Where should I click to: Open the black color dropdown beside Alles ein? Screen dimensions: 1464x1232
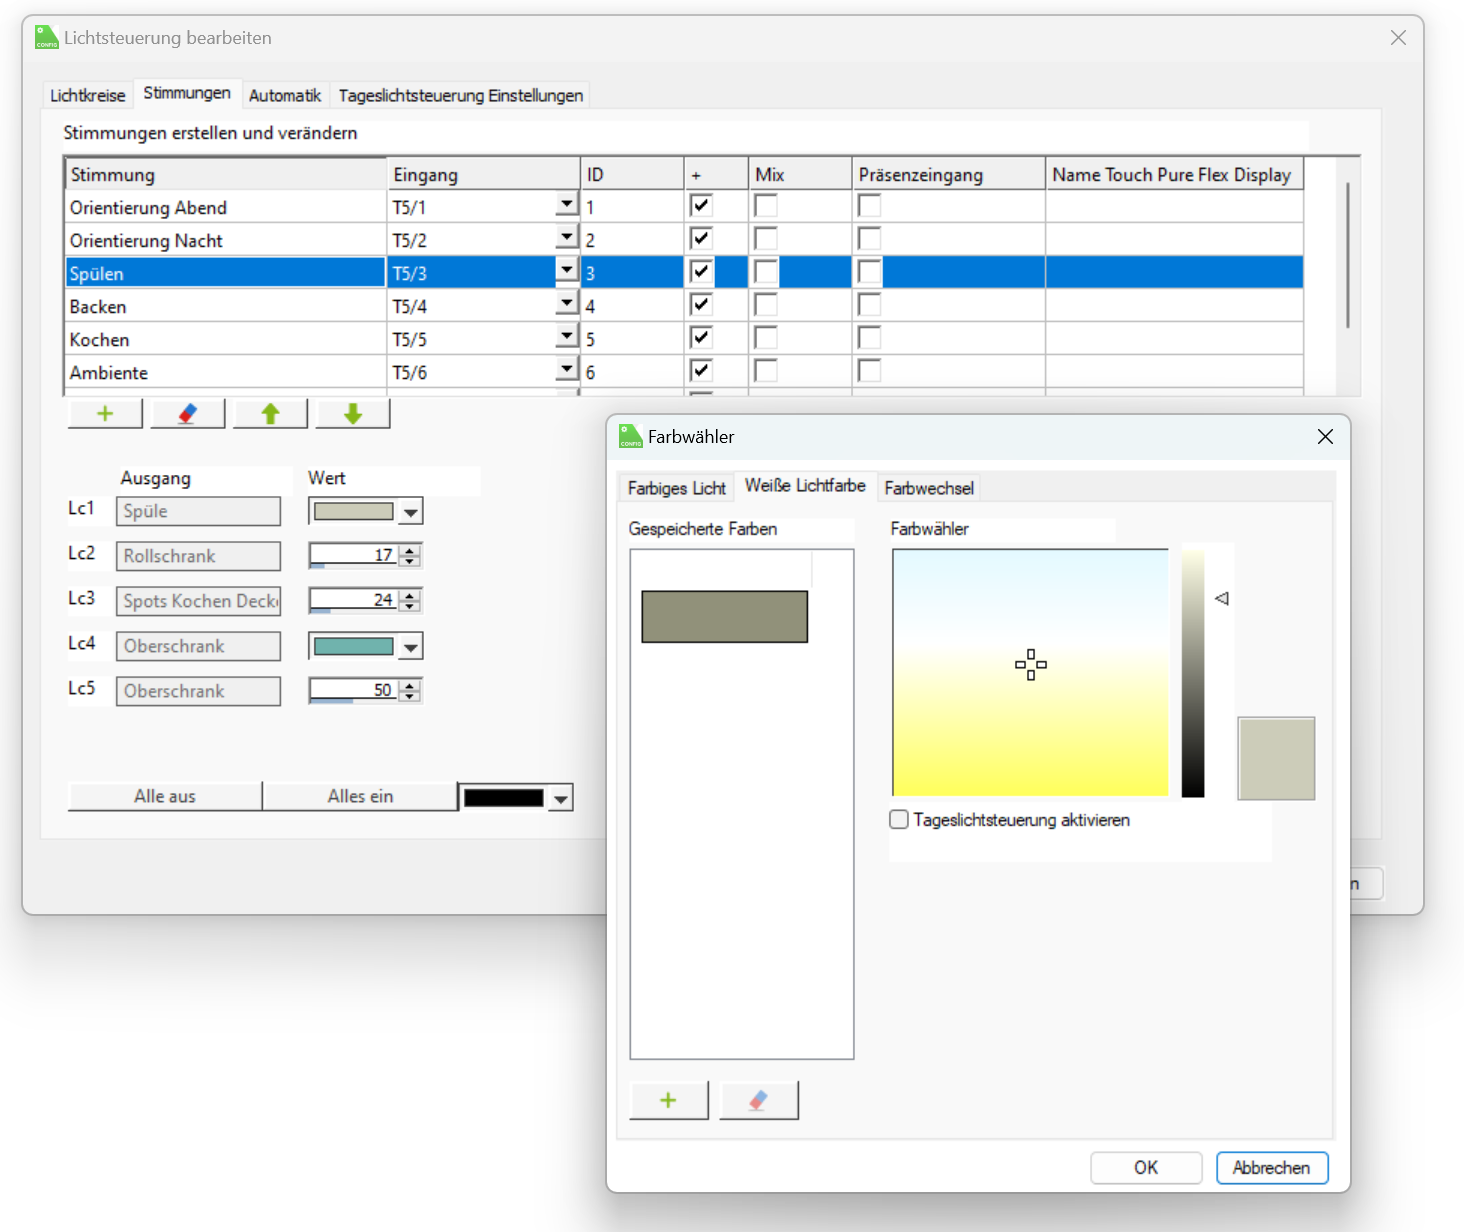tap(561, 798)
